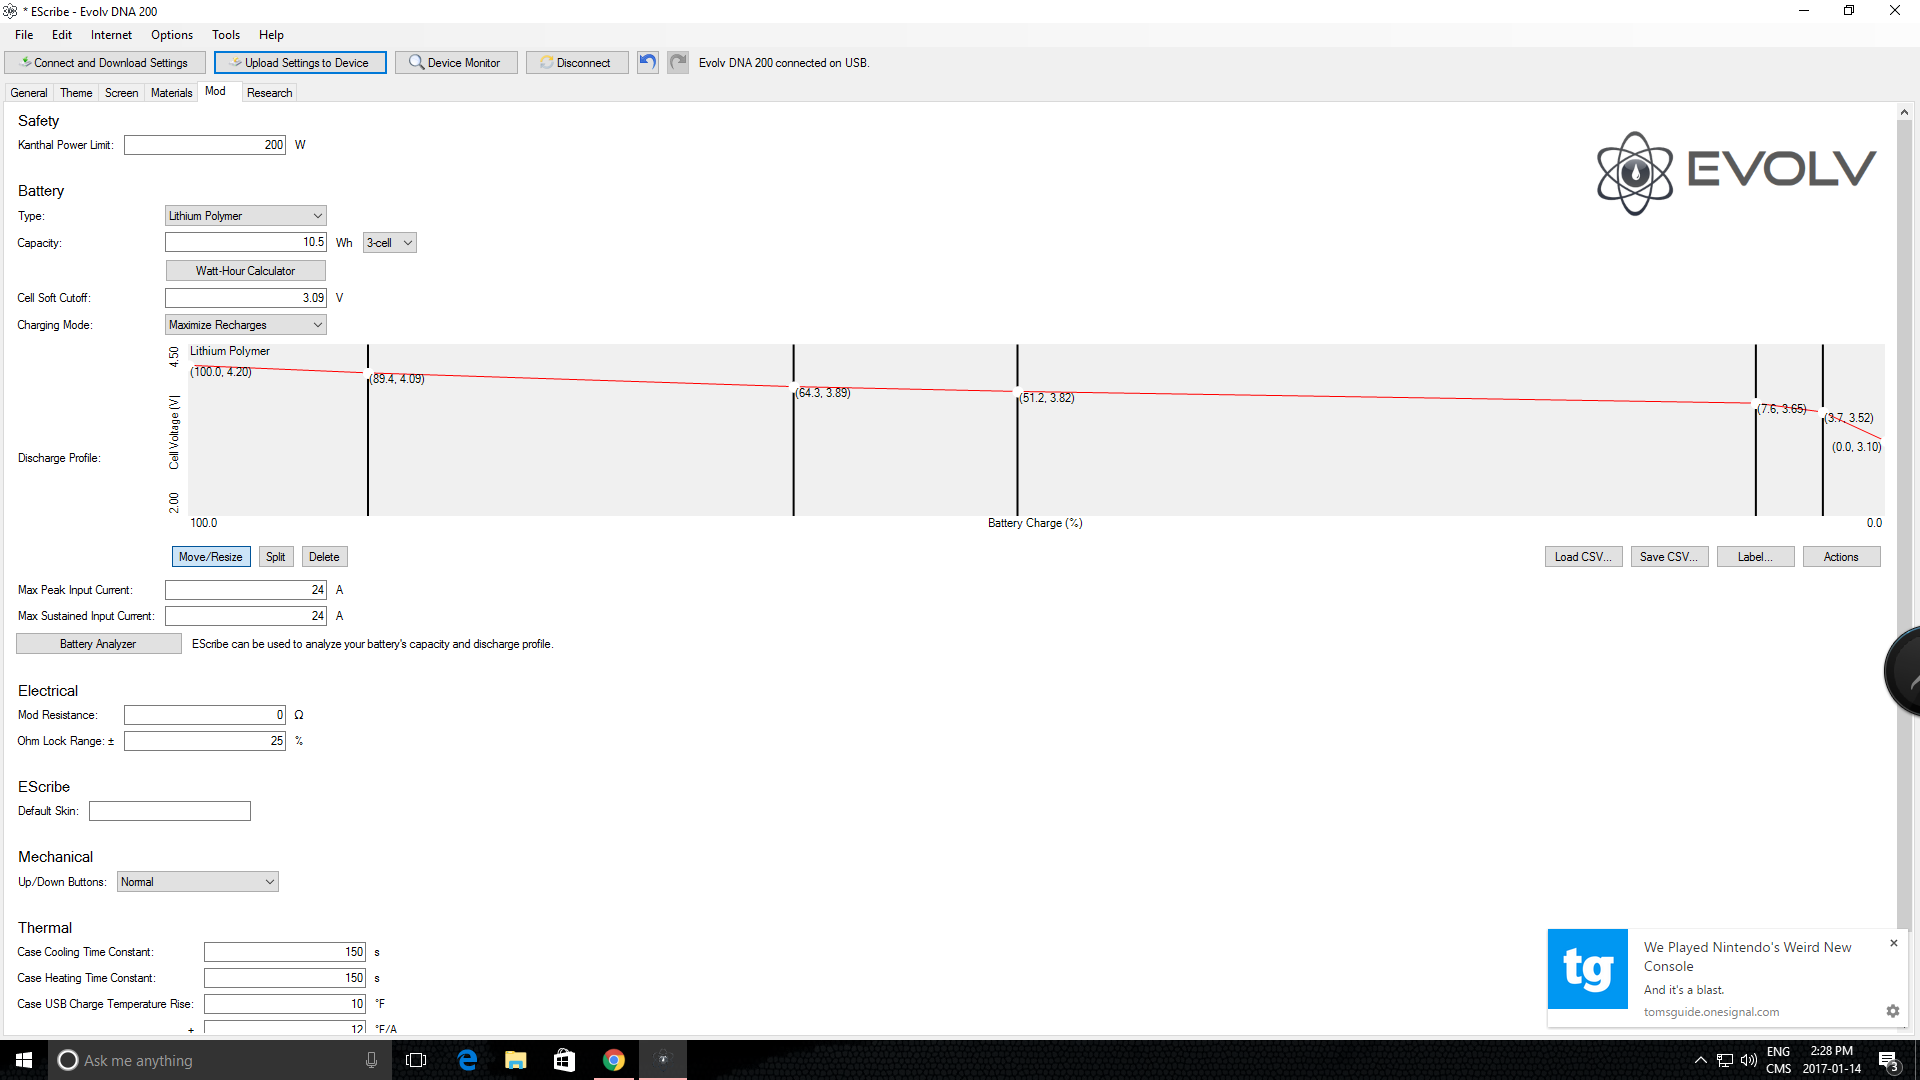Close the Nintendo notification popup
Image resolution: width=1920 pixels, height=1080 pixels.
[1893, 943]
